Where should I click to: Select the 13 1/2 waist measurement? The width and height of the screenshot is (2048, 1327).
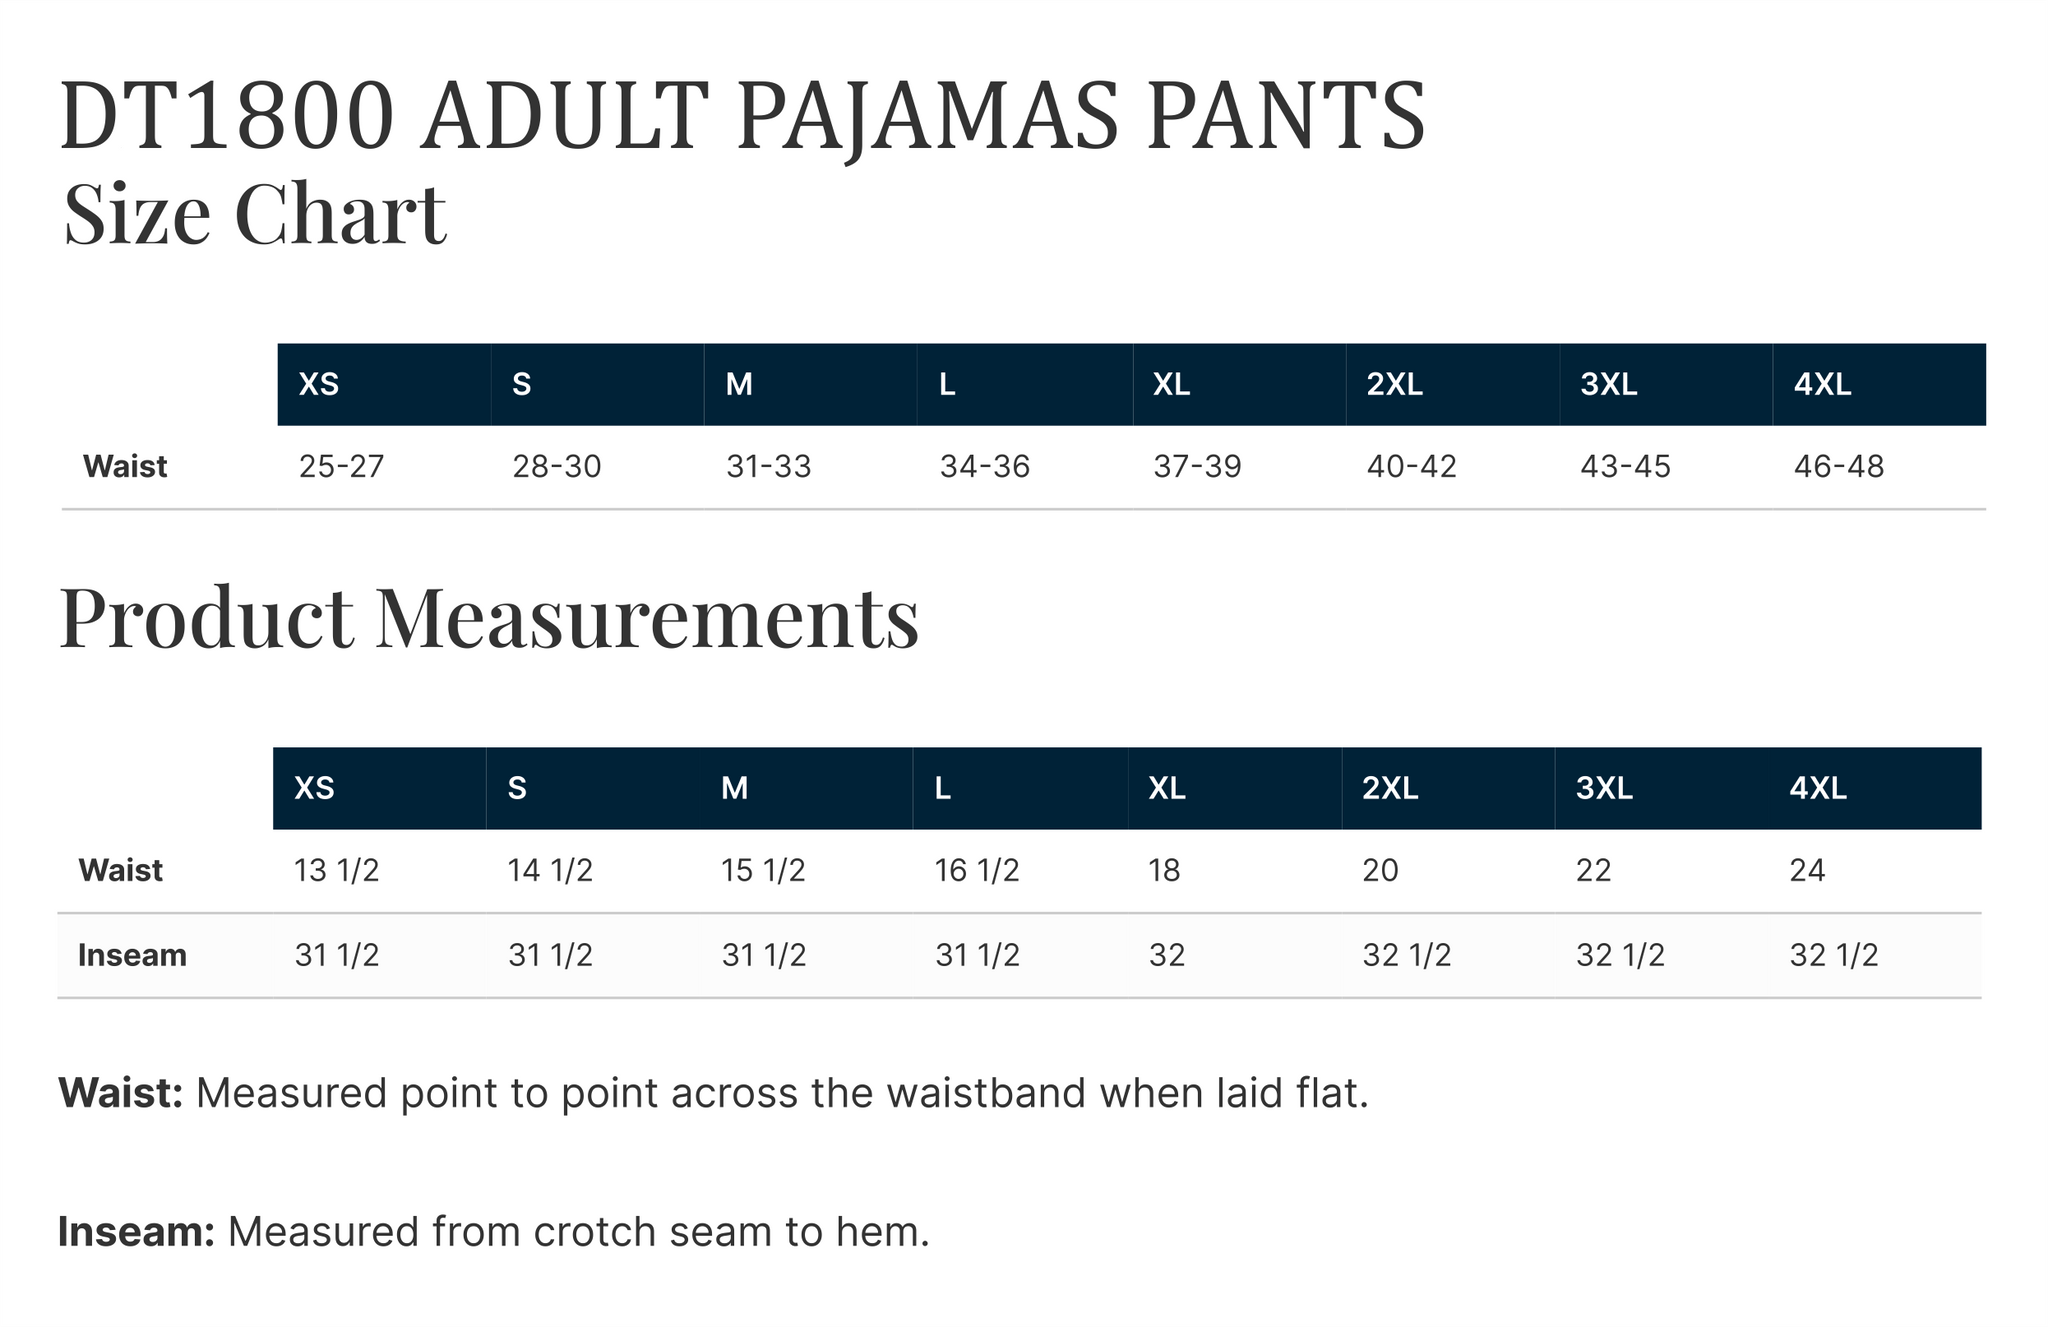337,871
